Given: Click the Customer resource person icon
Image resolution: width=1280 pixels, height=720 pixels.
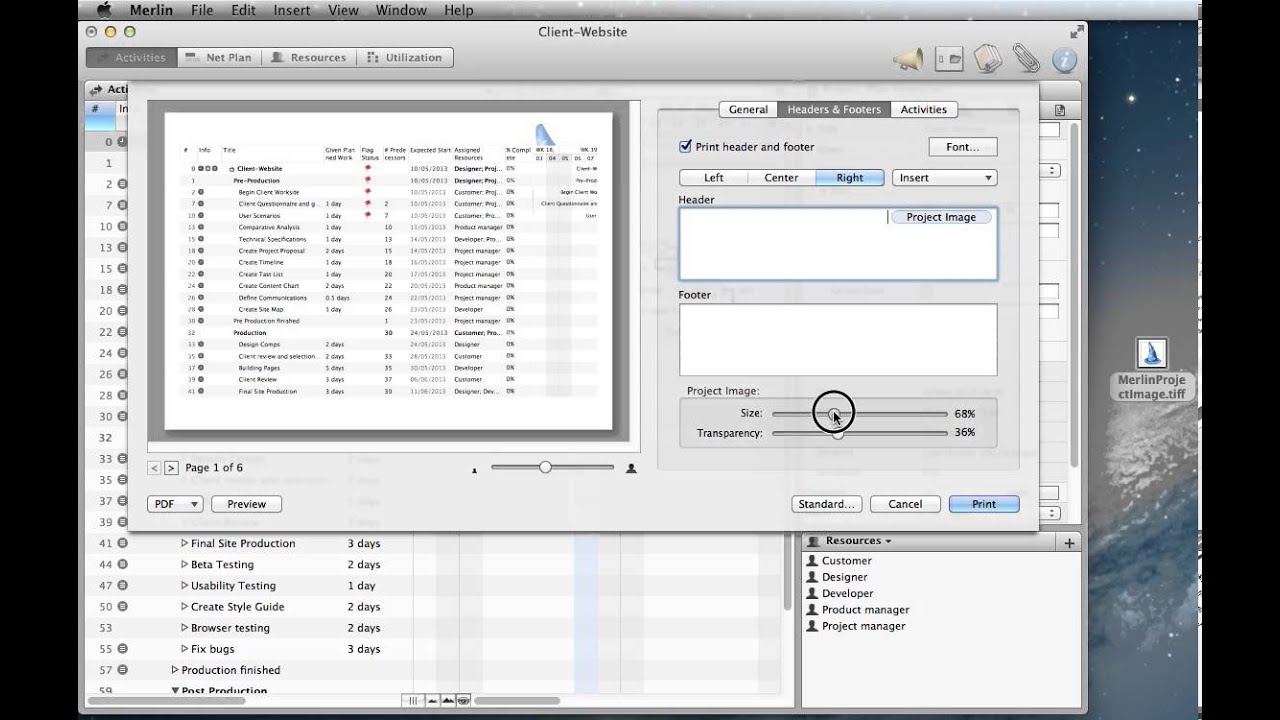Looking at the screenshot, I should (x=812, y=561).
